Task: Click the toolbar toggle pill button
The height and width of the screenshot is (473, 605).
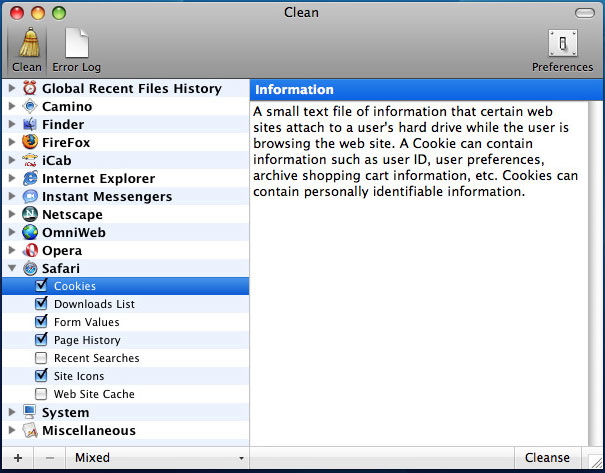Action: click(584, 13)
